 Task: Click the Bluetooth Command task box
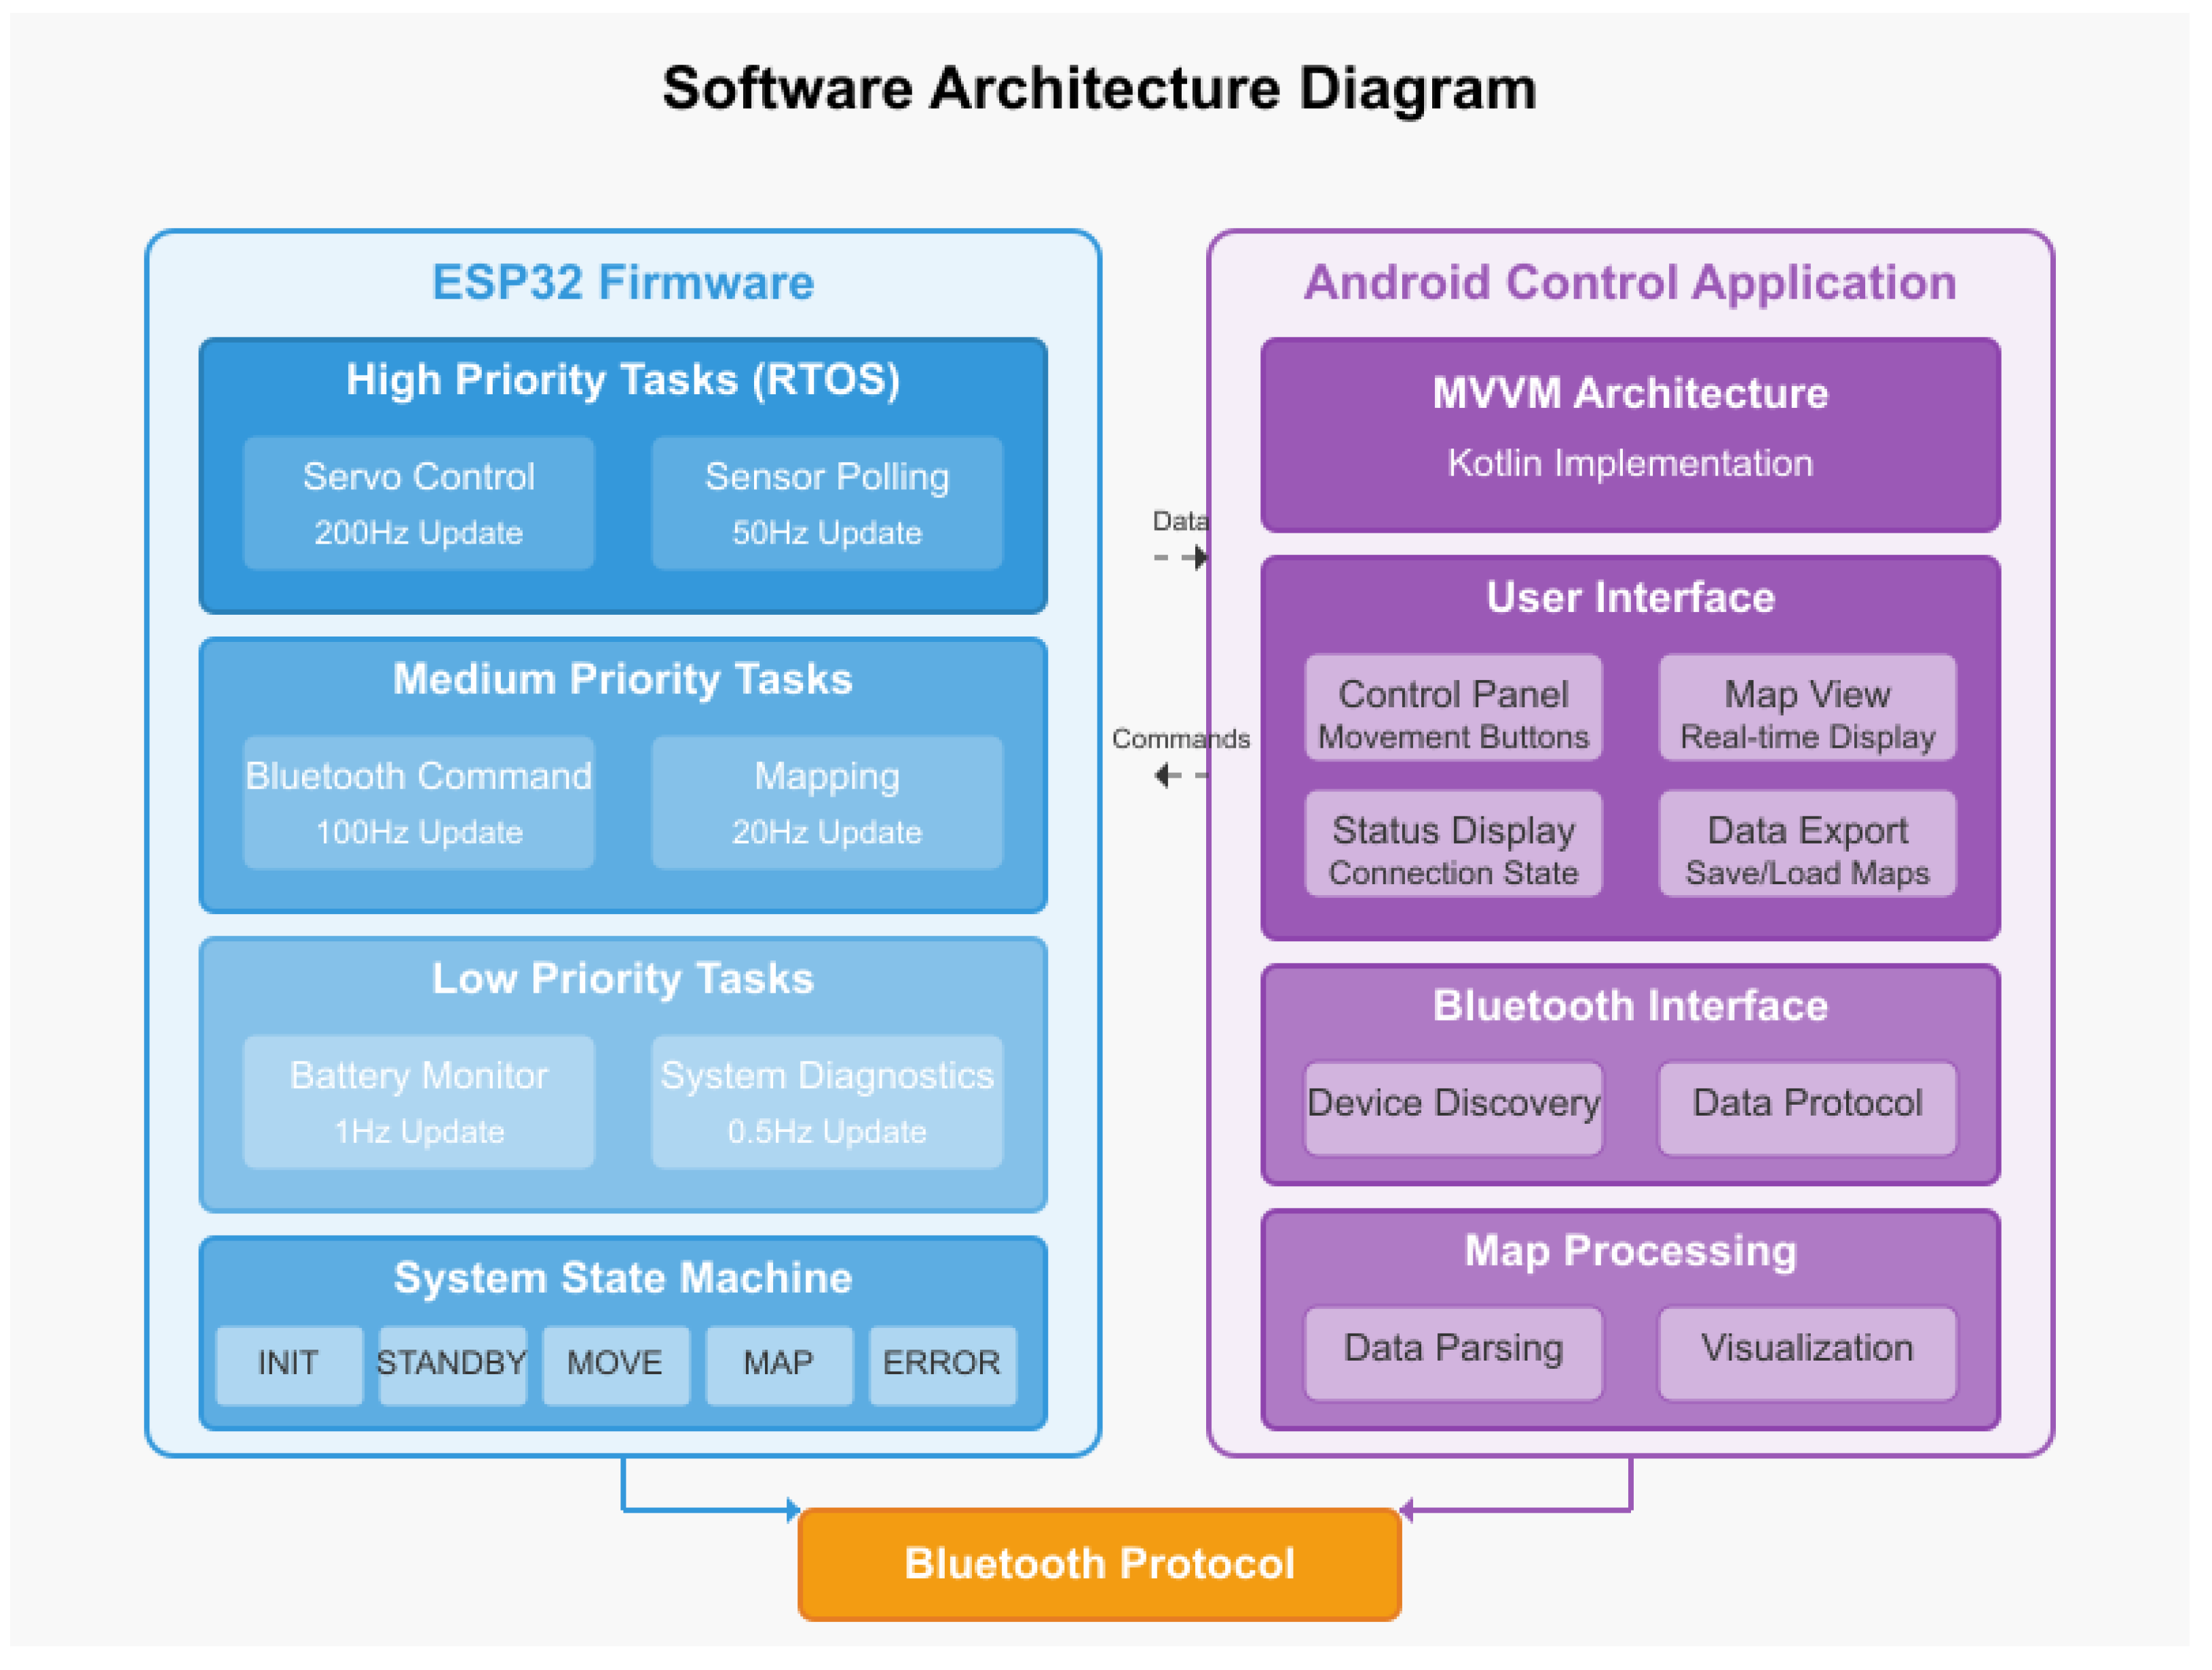418,803
